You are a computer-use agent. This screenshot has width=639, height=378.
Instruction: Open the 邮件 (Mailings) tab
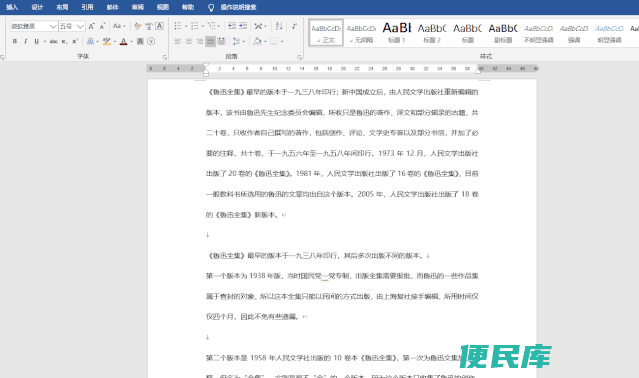click(112, 7)
